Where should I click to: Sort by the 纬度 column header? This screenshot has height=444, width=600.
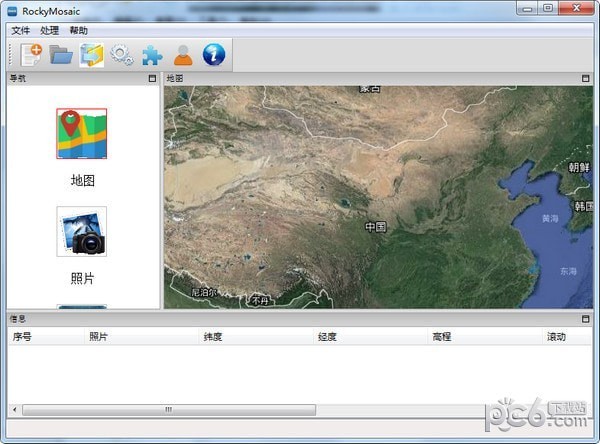[x=213, y=337]
